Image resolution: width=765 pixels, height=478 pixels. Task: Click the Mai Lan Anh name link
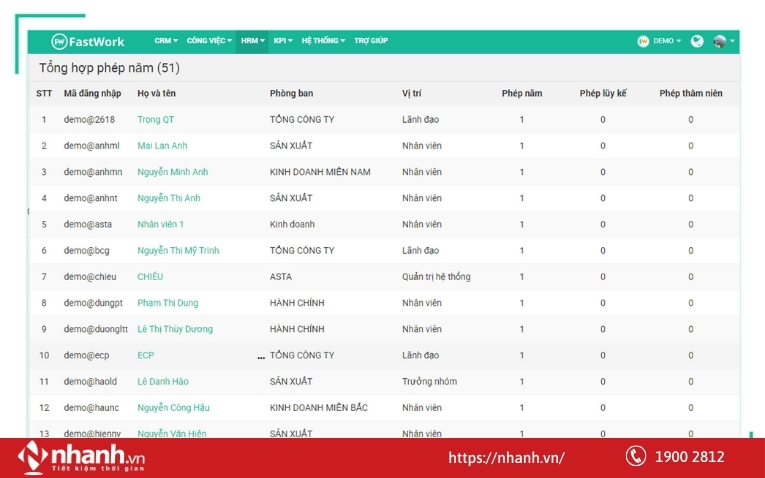tap(161, 146)
